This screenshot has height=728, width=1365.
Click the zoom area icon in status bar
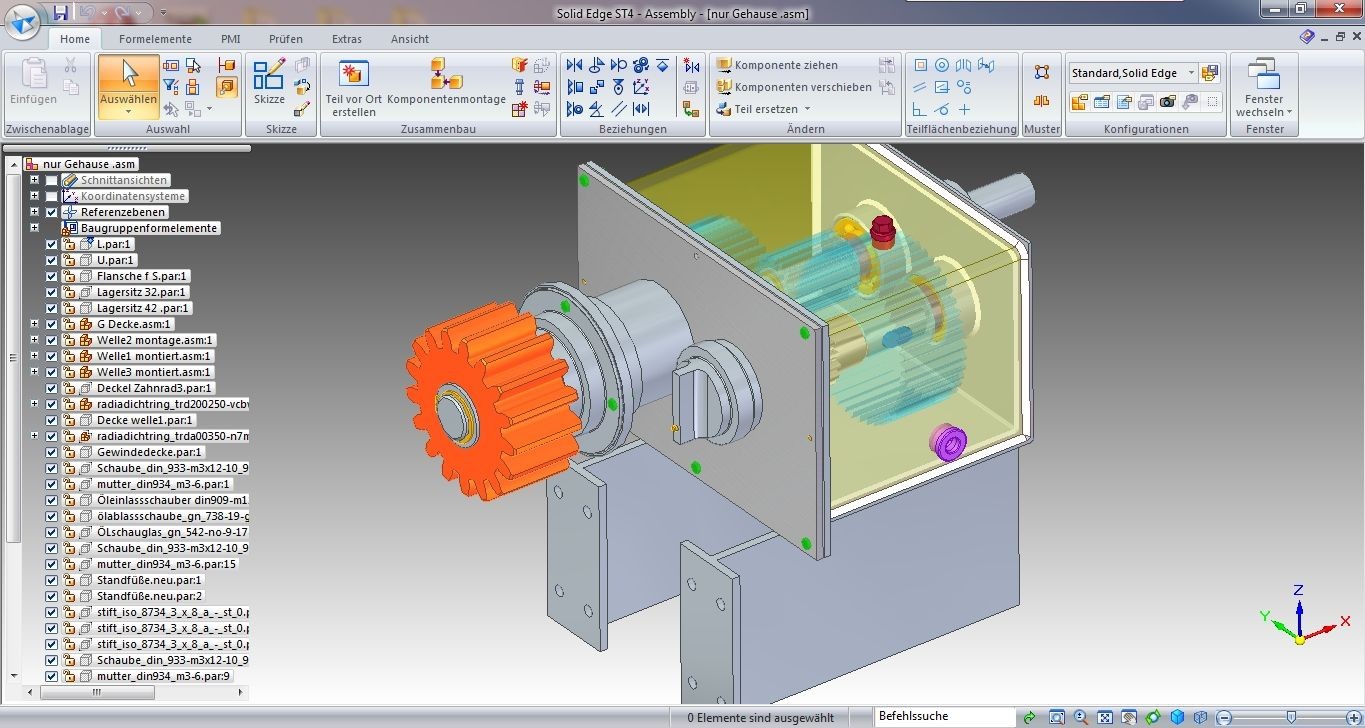click(1057, 717)
